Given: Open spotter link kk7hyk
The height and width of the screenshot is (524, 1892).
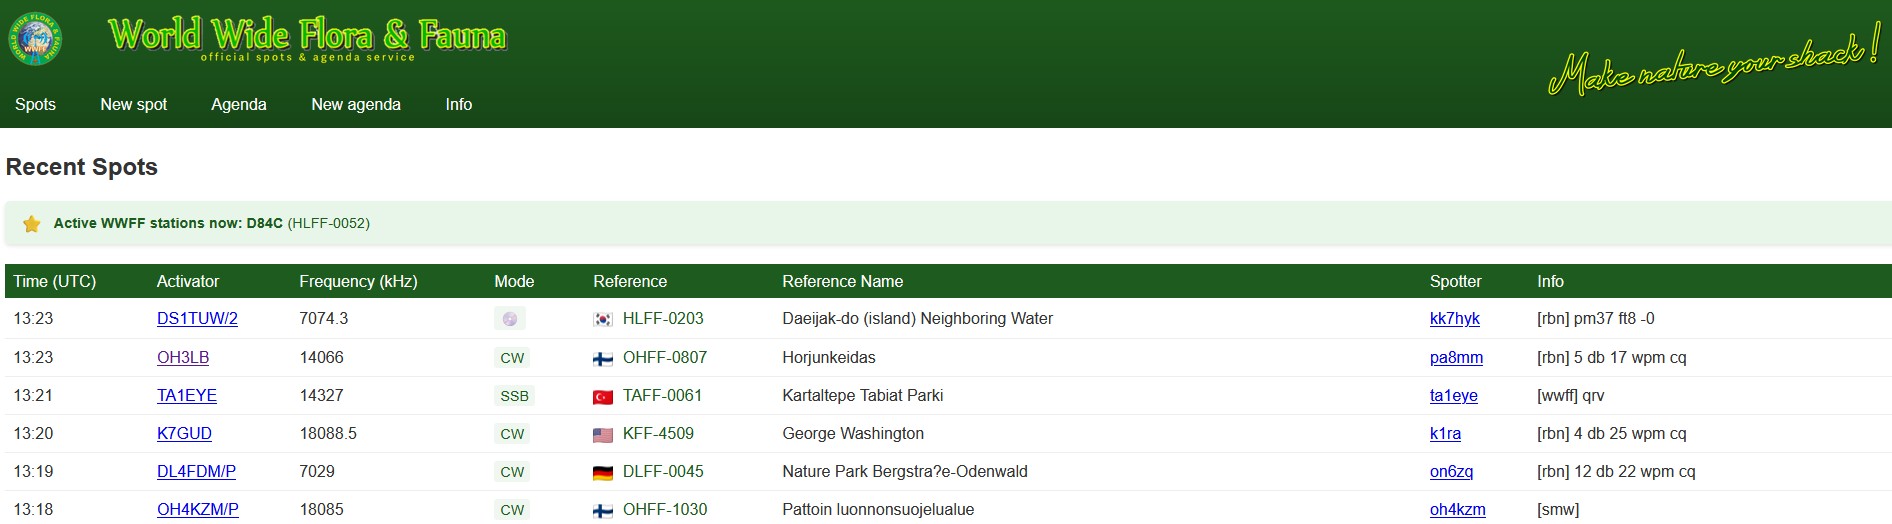Looking at the screenshot, I should (x=1455, y=319).
